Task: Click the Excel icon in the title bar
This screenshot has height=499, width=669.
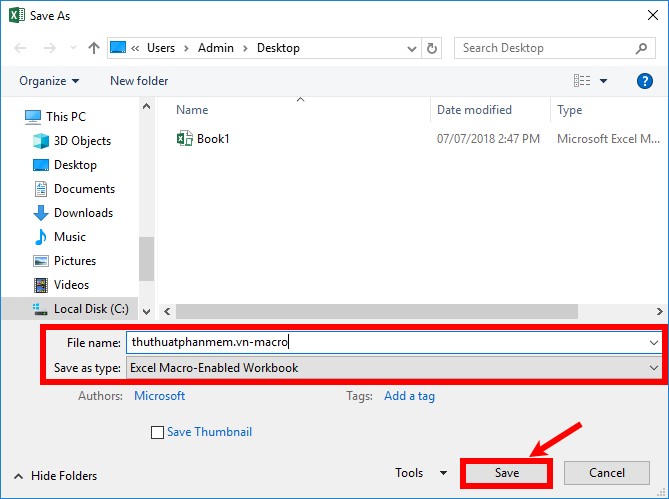Action: (17, 15)
